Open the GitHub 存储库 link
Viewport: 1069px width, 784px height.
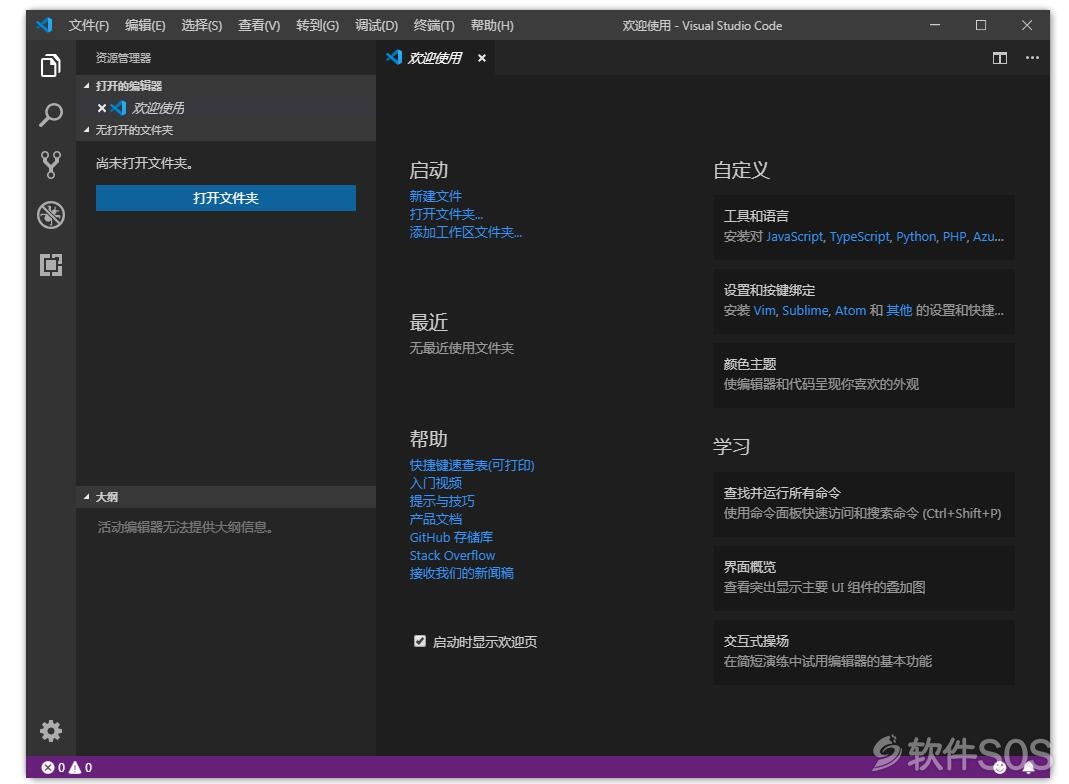coord(451,537)
